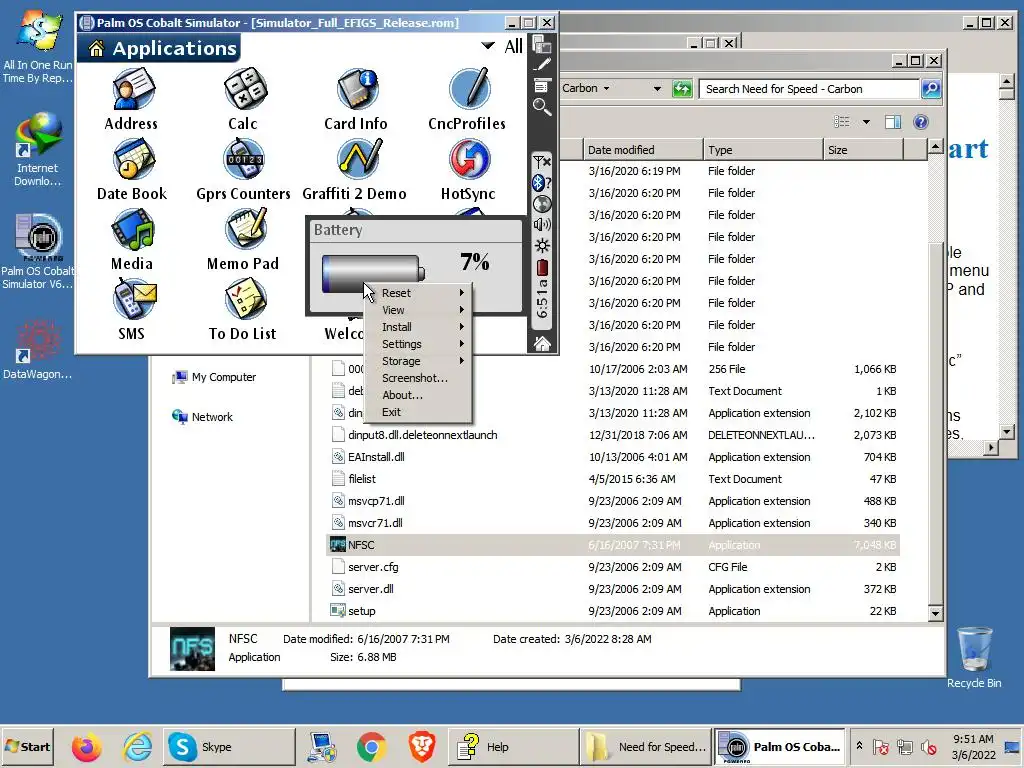The width and height of the screenshot is (1024, 768).
Task: Open the All category dropdown in Palm launcher
Action: coord(502,46)
